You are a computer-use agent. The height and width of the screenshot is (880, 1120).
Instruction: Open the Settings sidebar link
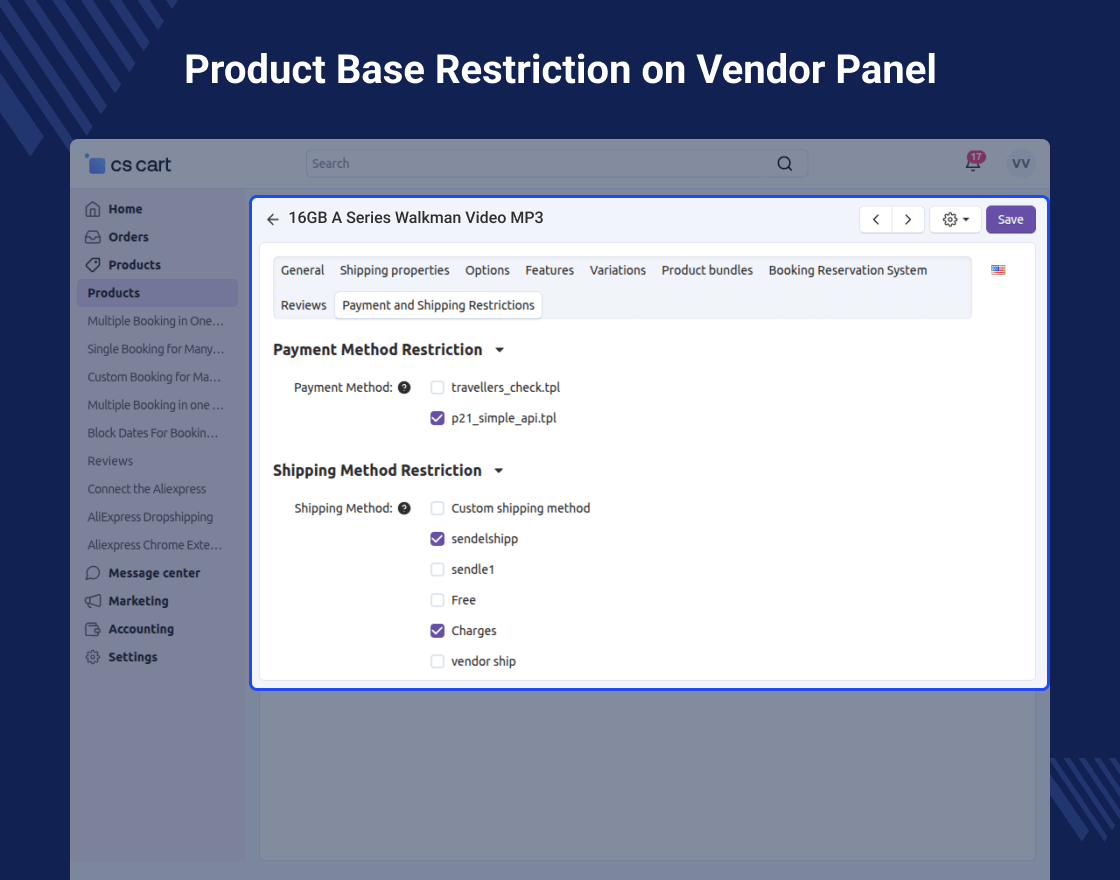133,657
